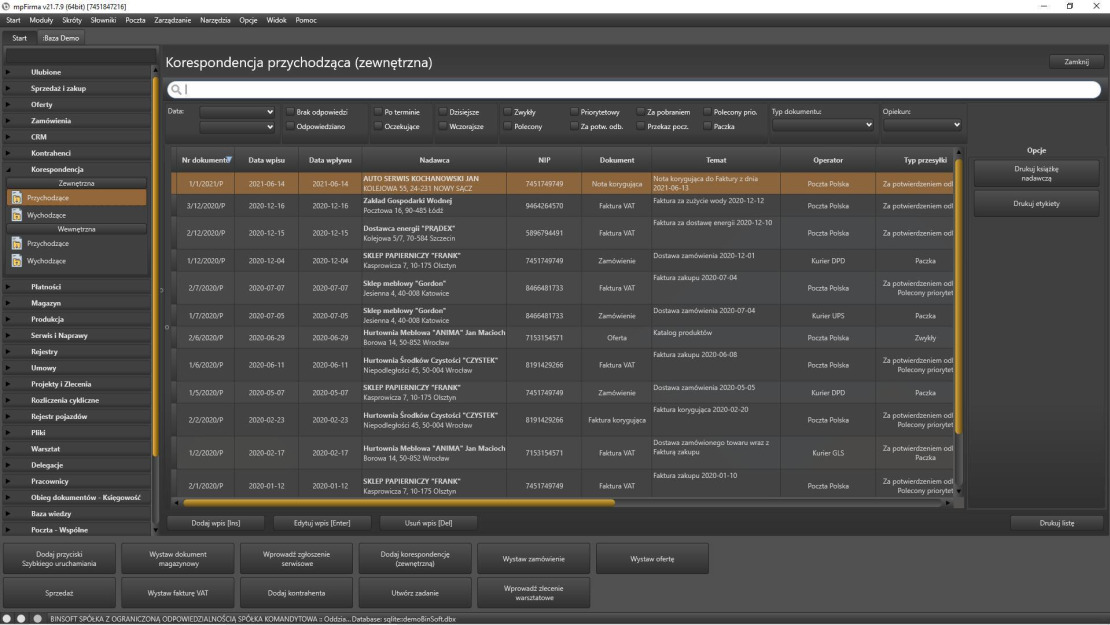Sort table by the Data wpisu column
The width and height of the screenshot is (1110, 625).
click(x=266, y=160)
